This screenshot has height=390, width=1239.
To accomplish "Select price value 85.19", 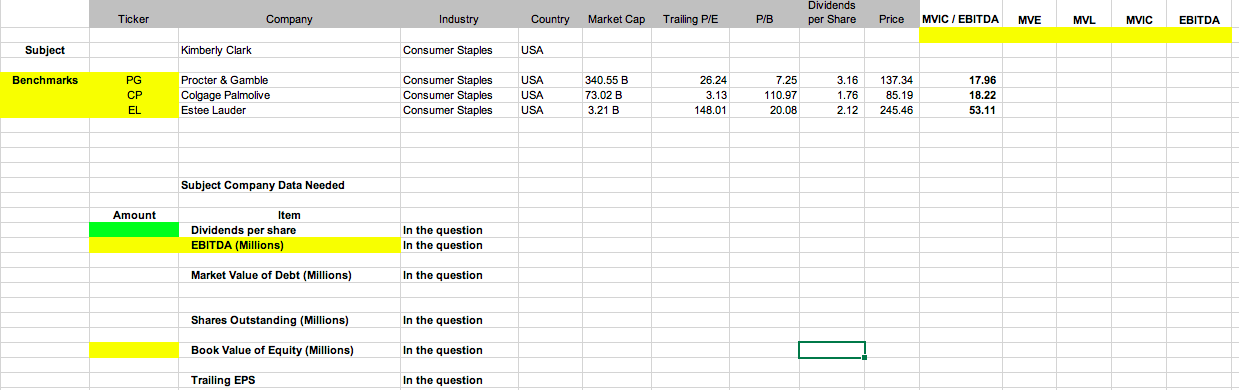I will point(891,95).
